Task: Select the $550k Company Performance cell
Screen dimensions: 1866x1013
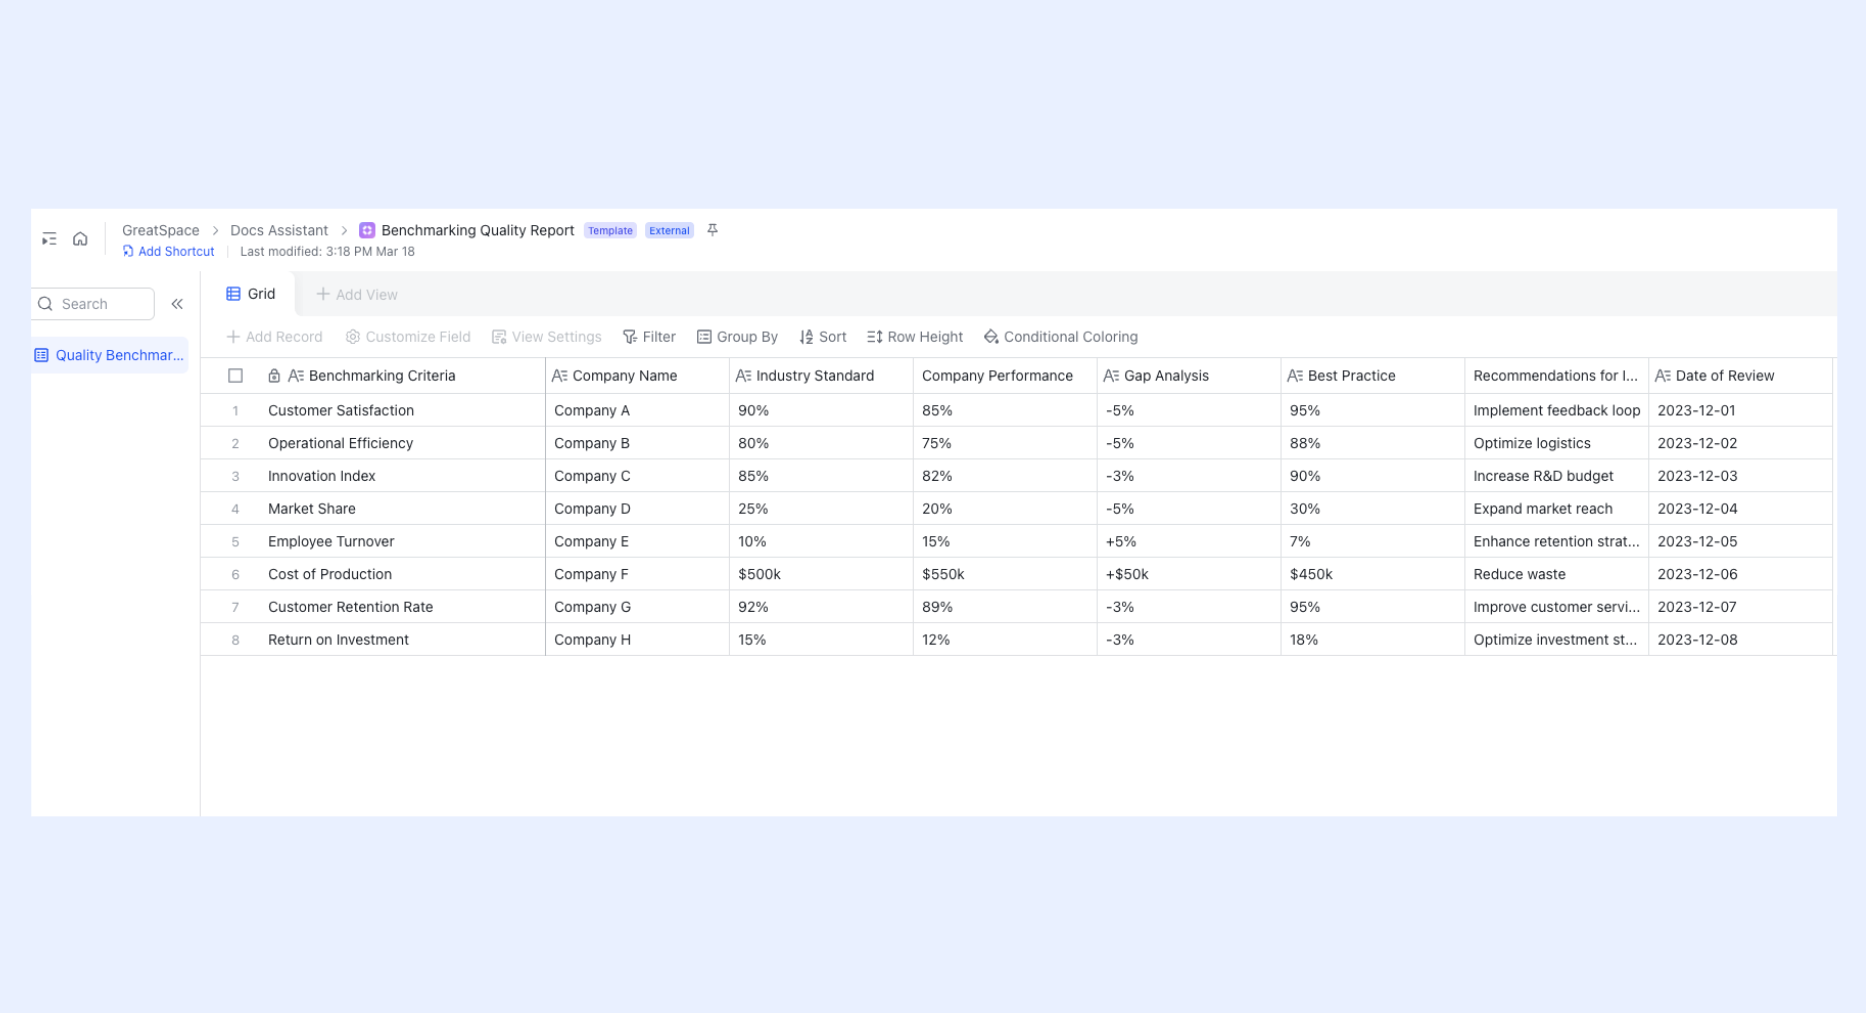Action: coord(1005,574)
